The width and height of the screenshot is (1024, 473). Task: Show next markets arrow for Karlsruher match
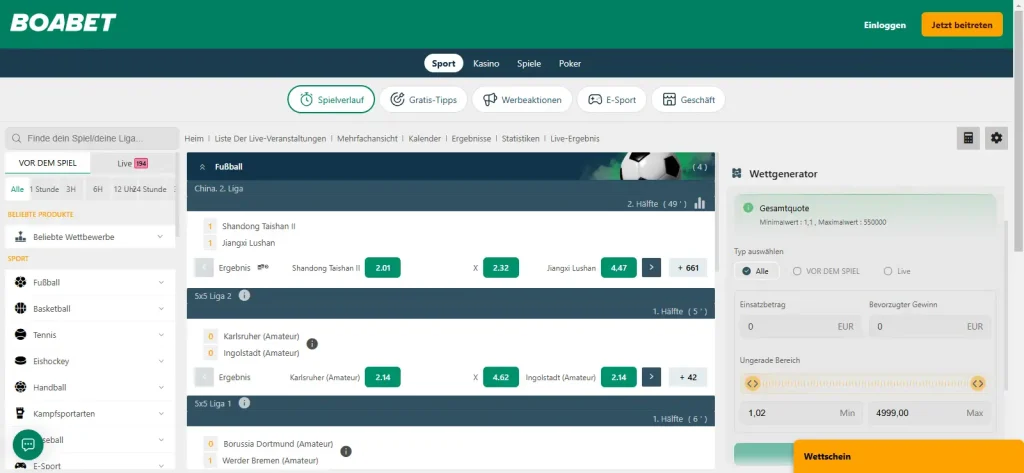pyautogui.click(x=651, y=377)
